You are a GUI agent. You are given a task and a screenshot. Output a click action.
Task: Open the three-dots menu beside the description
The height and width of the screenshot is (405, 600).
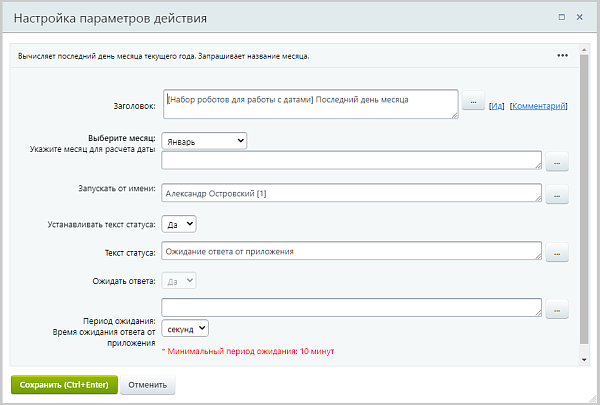pos(562,56)
